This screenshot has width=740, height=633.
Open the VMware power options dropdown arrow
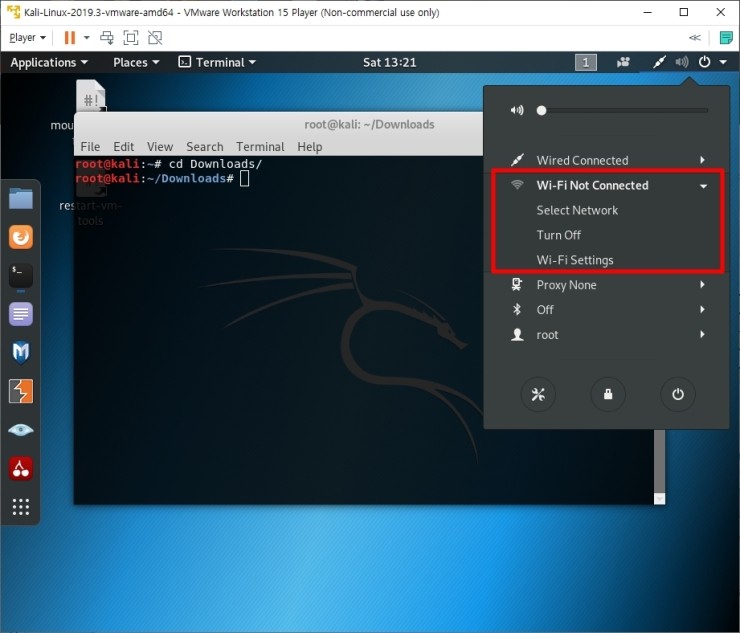coord(86,37)
